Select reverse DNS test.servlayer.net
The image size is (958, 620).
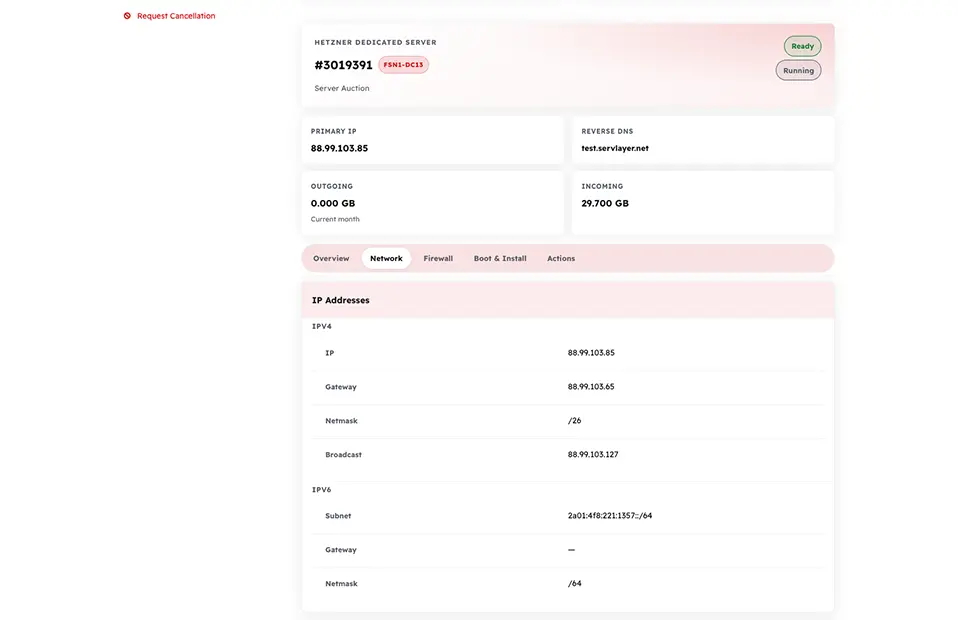pyautogui.click(x=615, y=148)
